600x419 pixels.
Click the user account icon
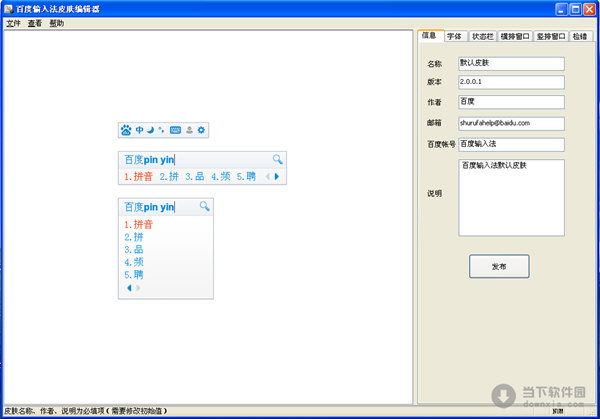[x=189, y=130]
